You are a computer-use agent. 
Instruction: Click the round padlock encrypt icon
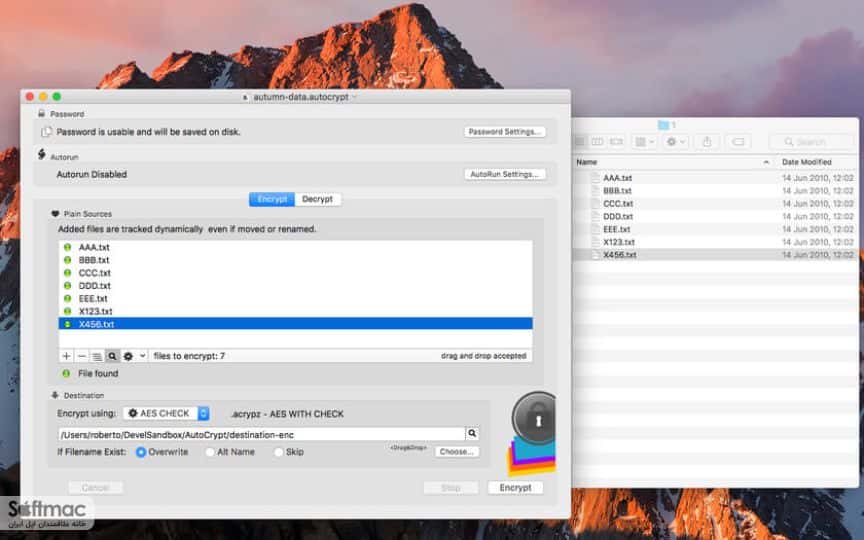(534, 419)
